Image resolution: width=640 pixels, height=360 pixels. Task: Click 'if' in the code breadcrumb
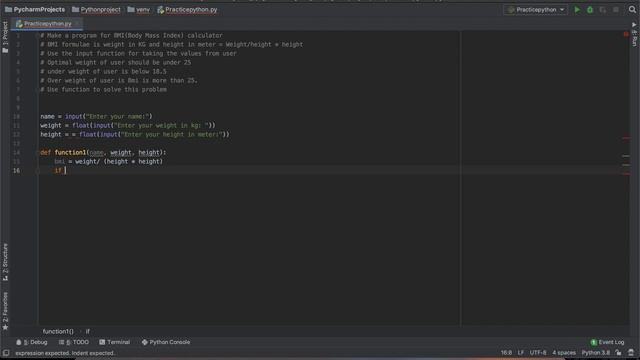tap(87, 331)
